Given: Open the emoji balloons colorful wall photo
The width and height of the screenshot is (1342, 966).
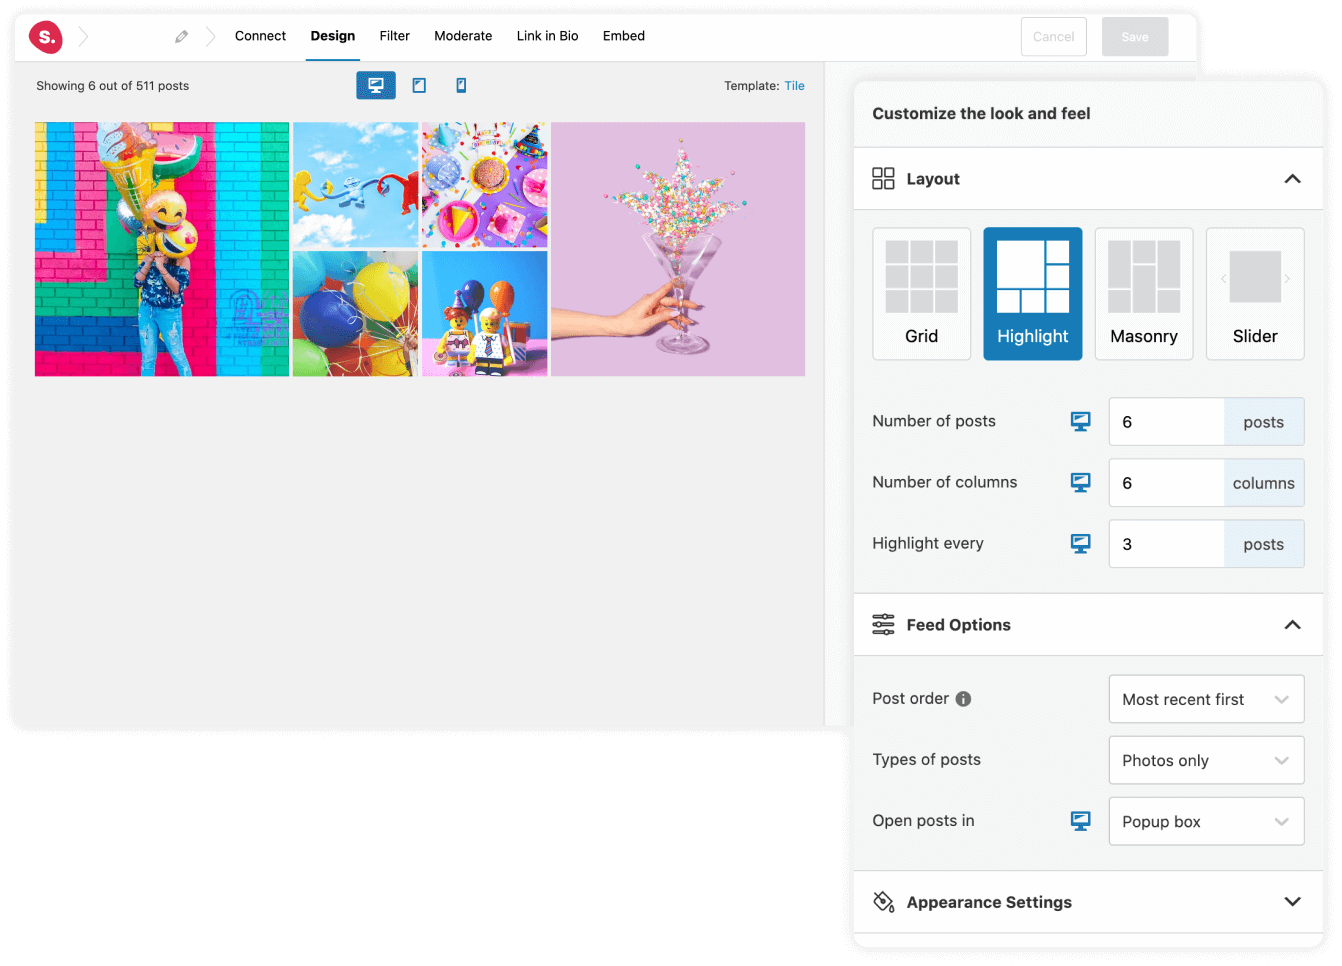Looking at the screenshot, I should 162,249.
